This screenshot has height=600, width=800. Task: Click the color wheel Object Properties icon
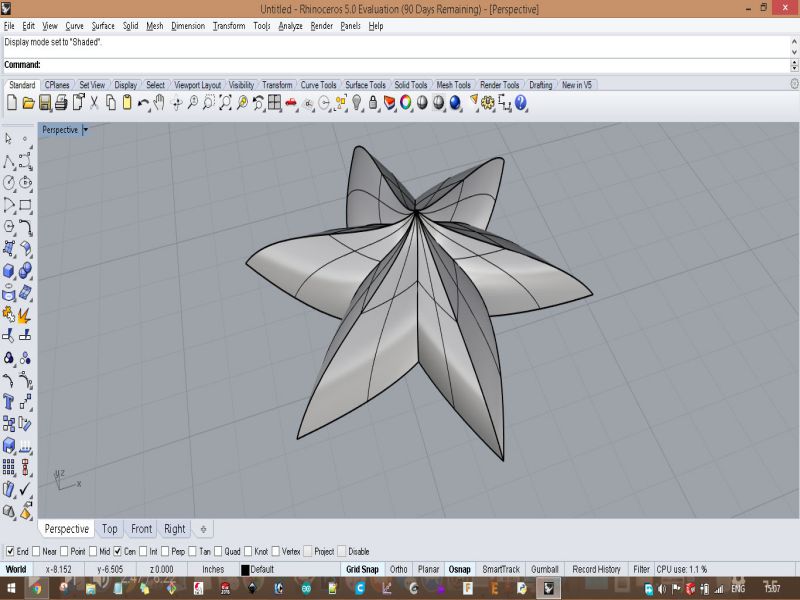tap(406, 103)
